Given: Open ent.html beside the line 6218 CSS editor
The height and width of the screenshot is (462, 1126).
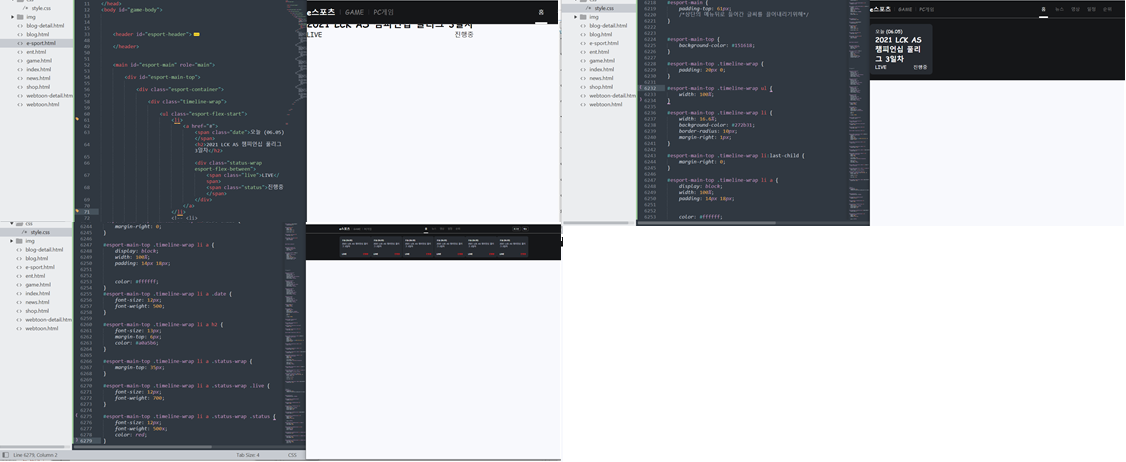Looking at the screenshot, I should coord(599,52).
